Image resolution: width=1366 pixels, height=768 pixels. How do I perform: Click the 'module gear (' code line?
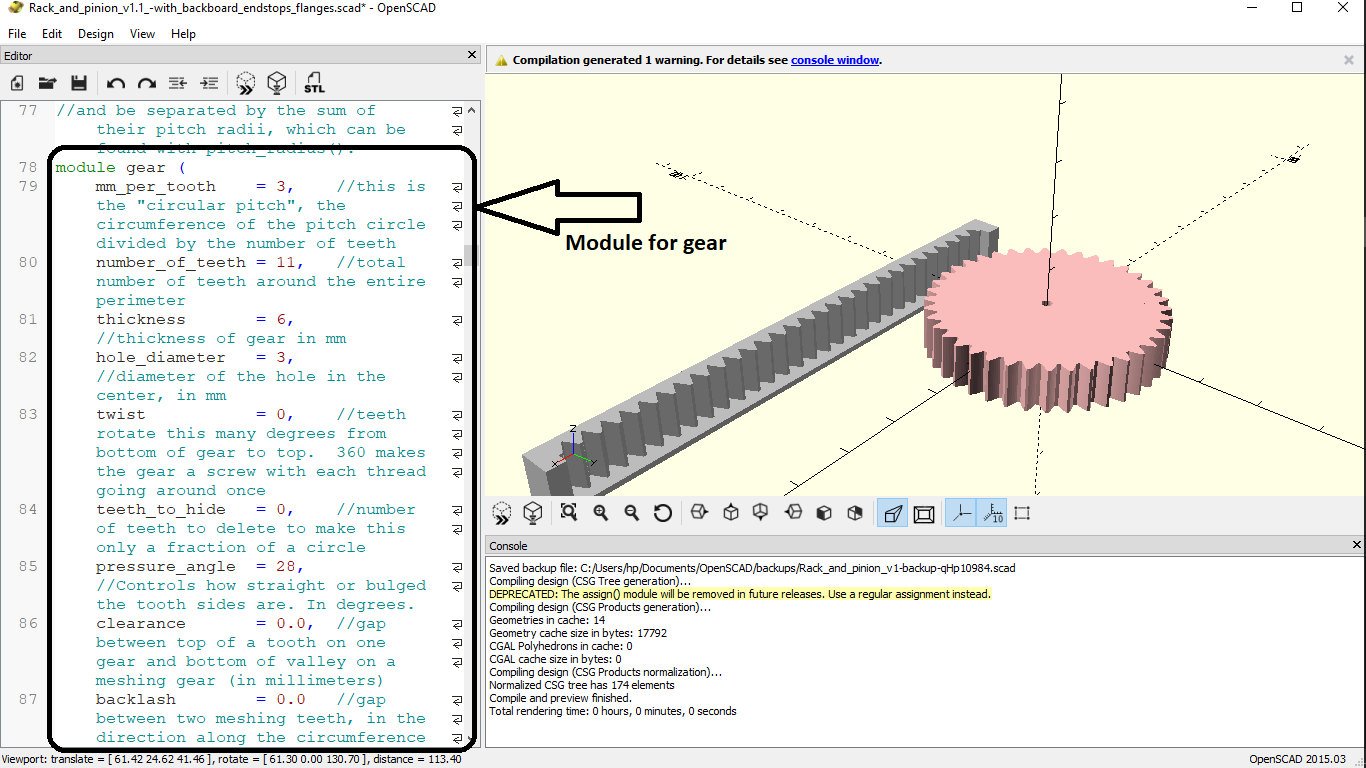[120, 167]
